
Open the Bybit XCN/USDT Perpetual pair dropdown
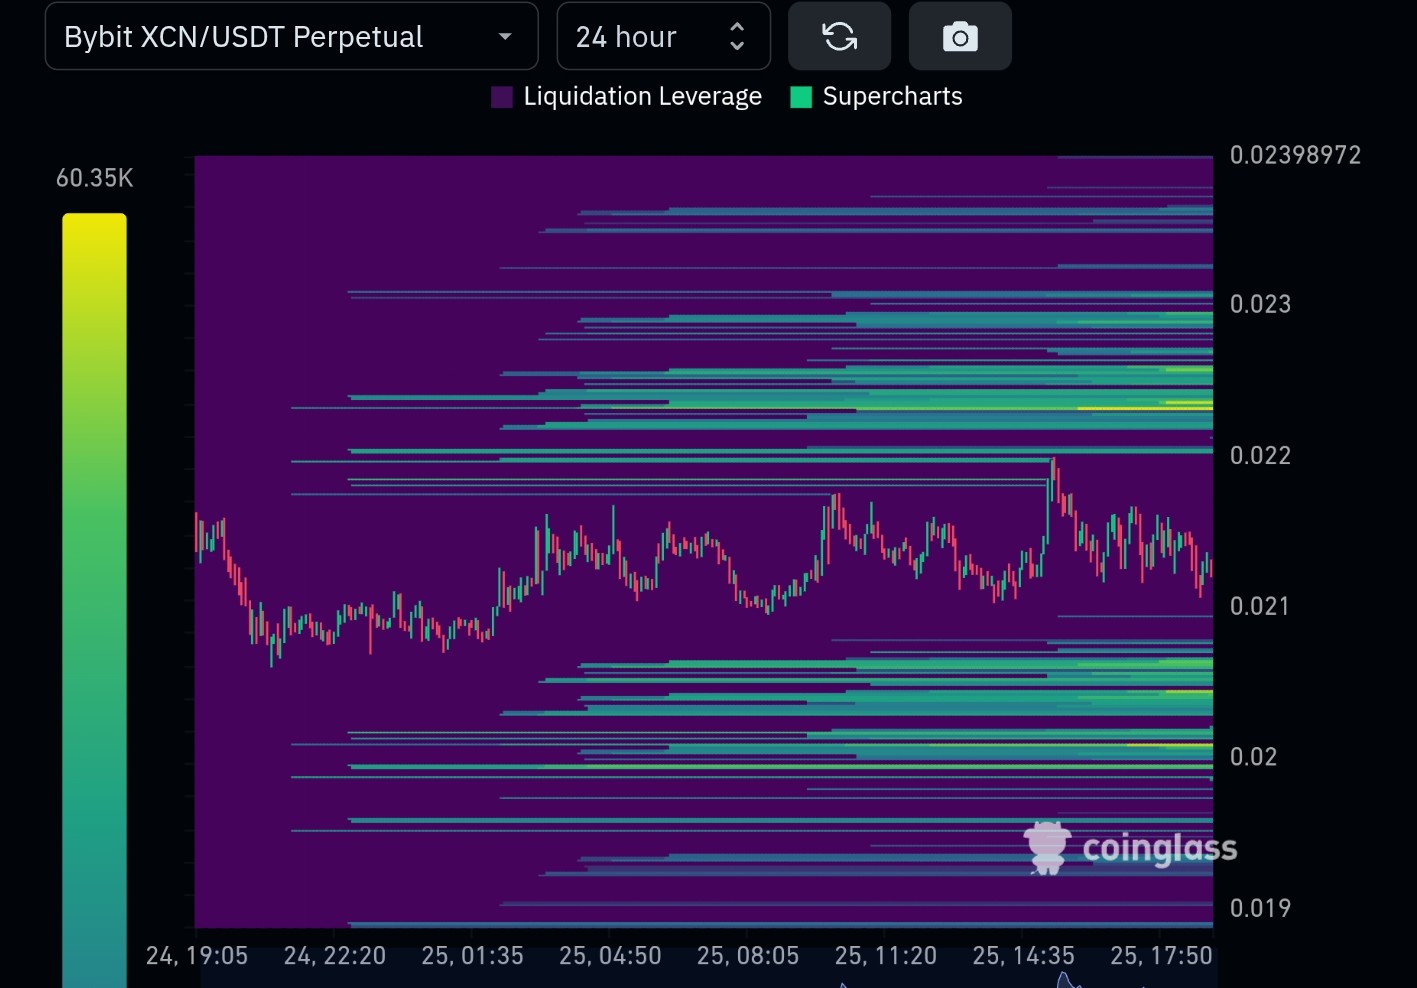[291, 37]
